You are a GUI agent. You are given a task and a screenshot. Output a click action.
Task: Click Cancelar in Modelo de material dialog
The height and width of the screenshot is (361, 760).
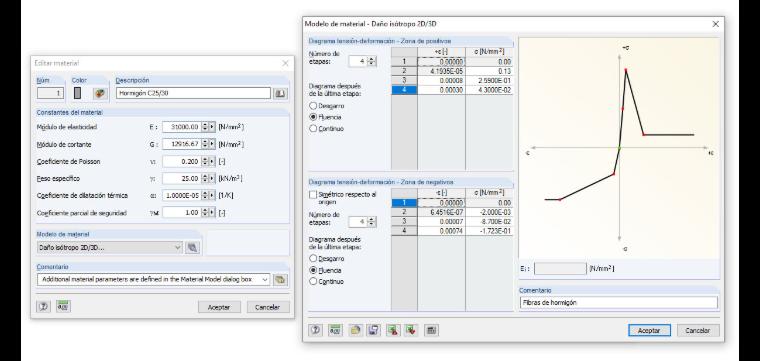pyautogui.click(x=698, y=330)
